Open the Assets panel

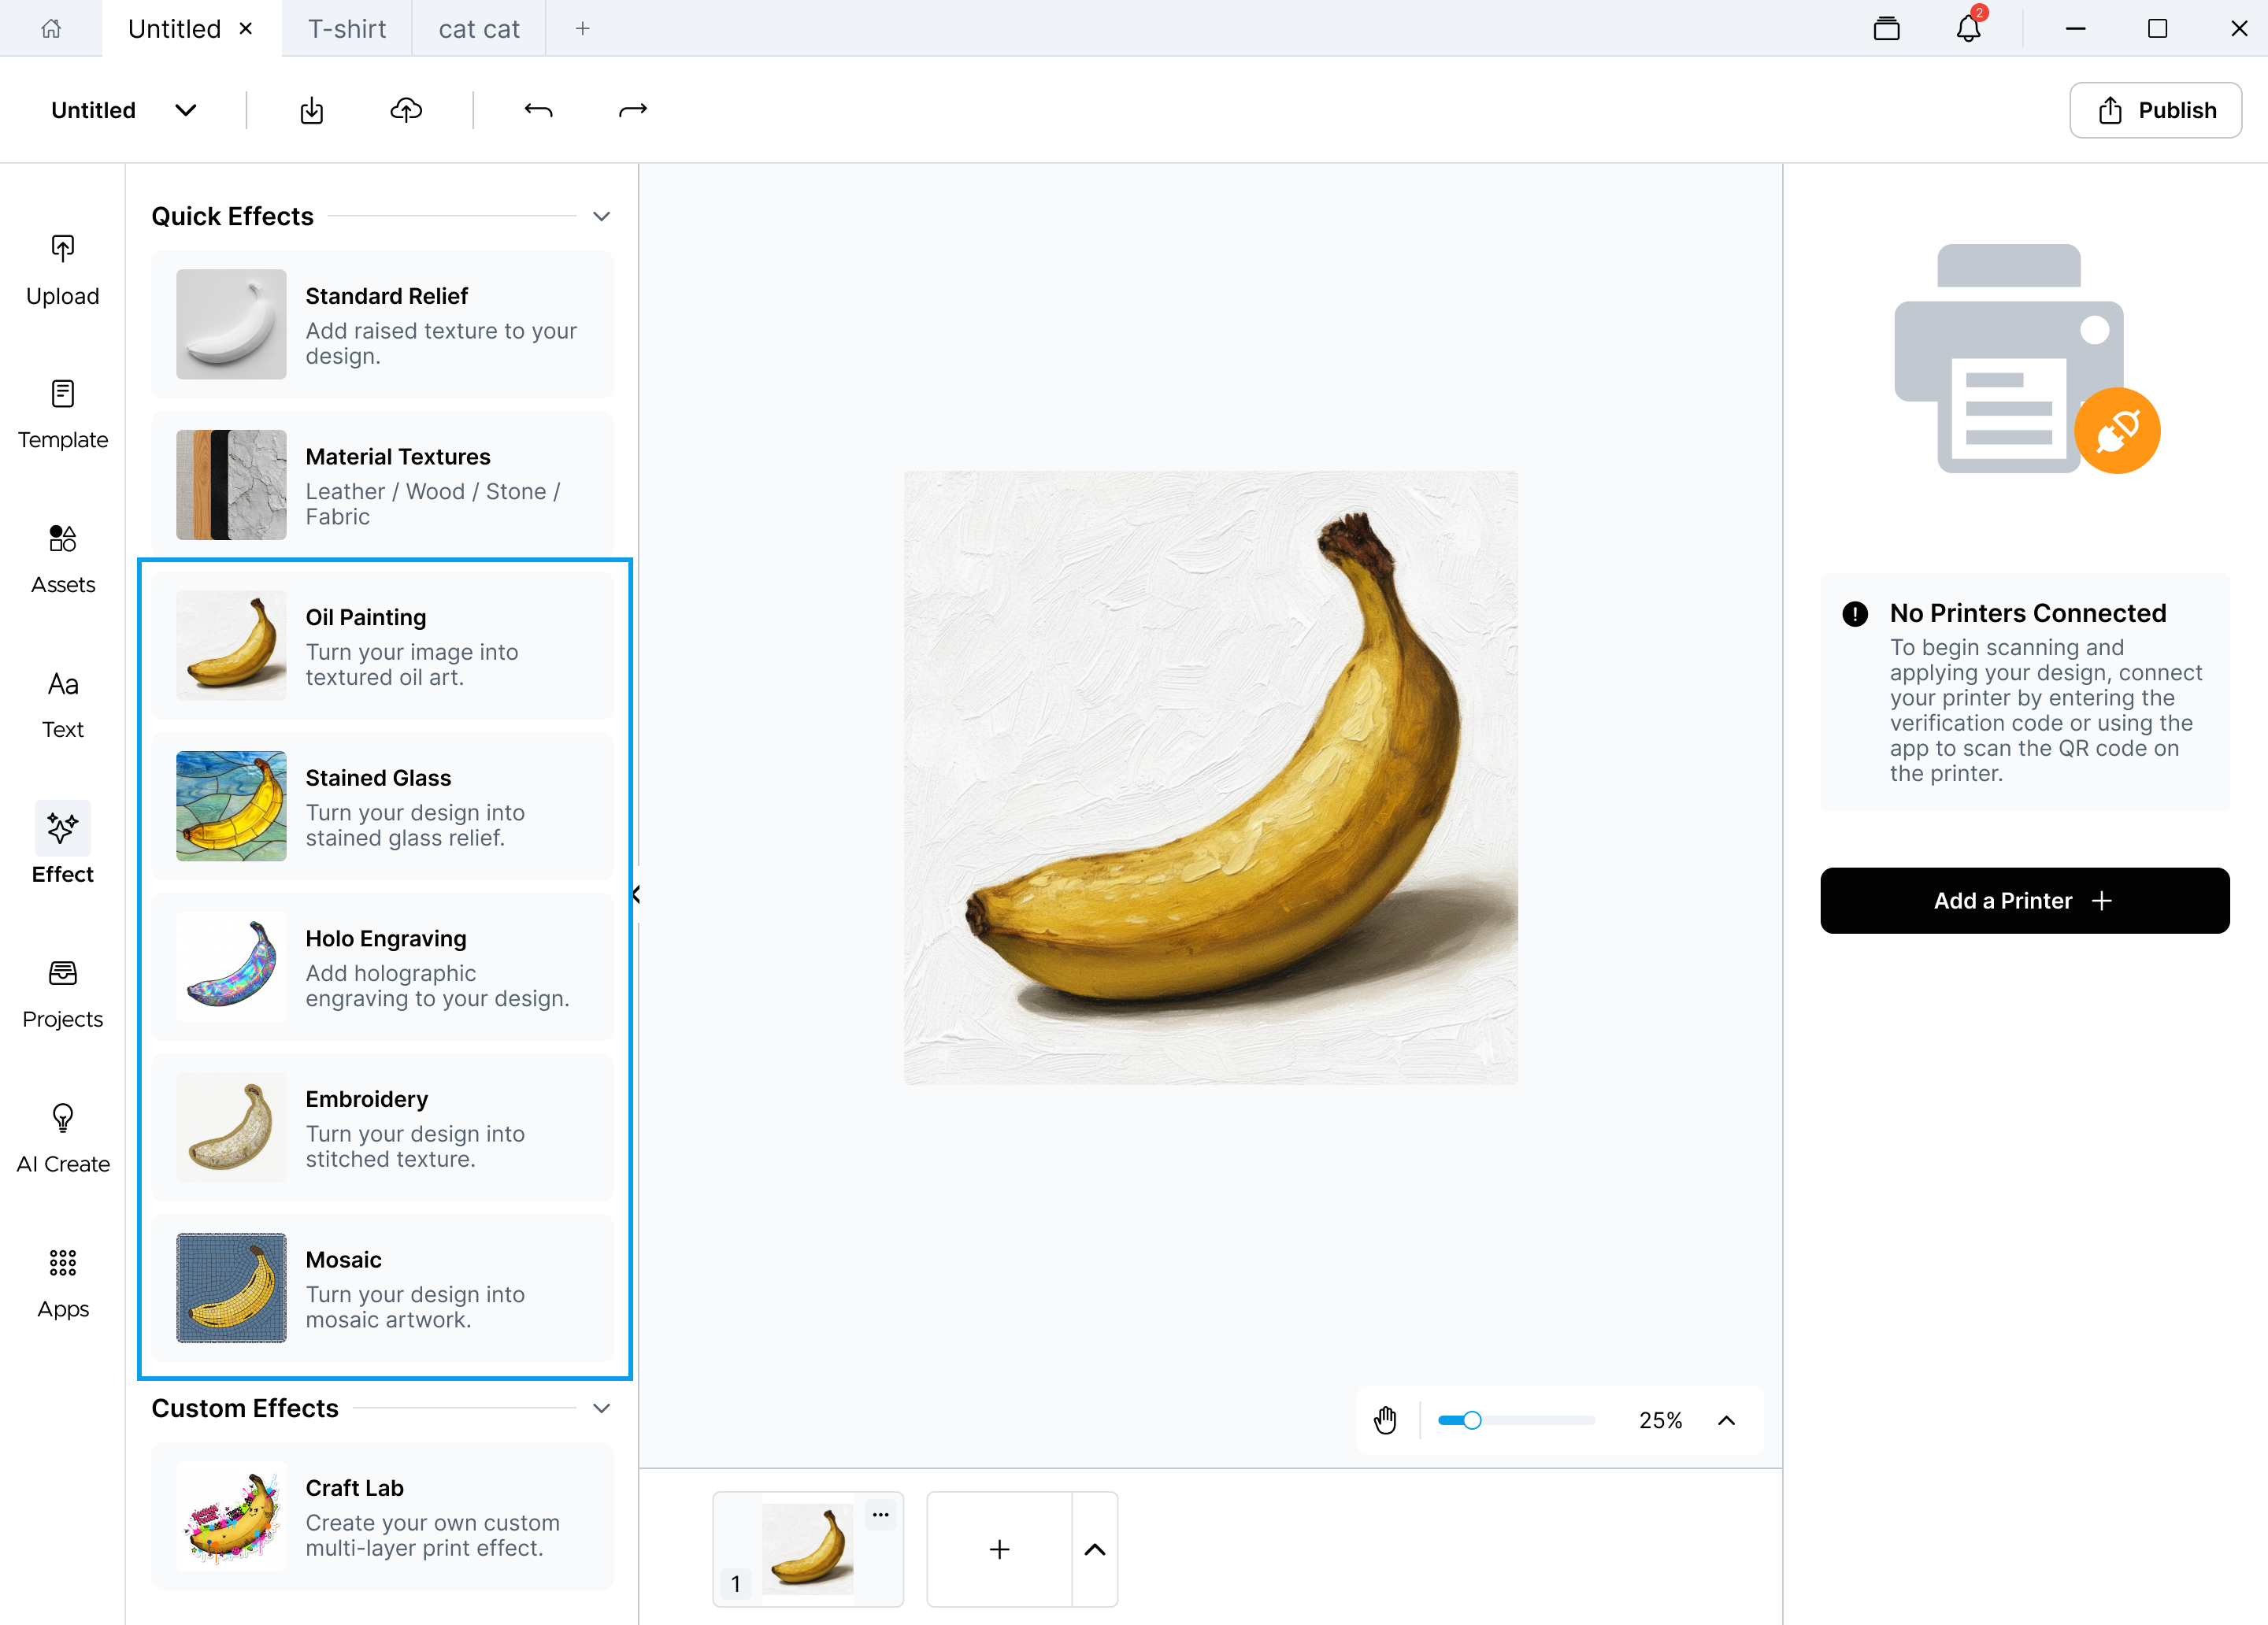62,560
